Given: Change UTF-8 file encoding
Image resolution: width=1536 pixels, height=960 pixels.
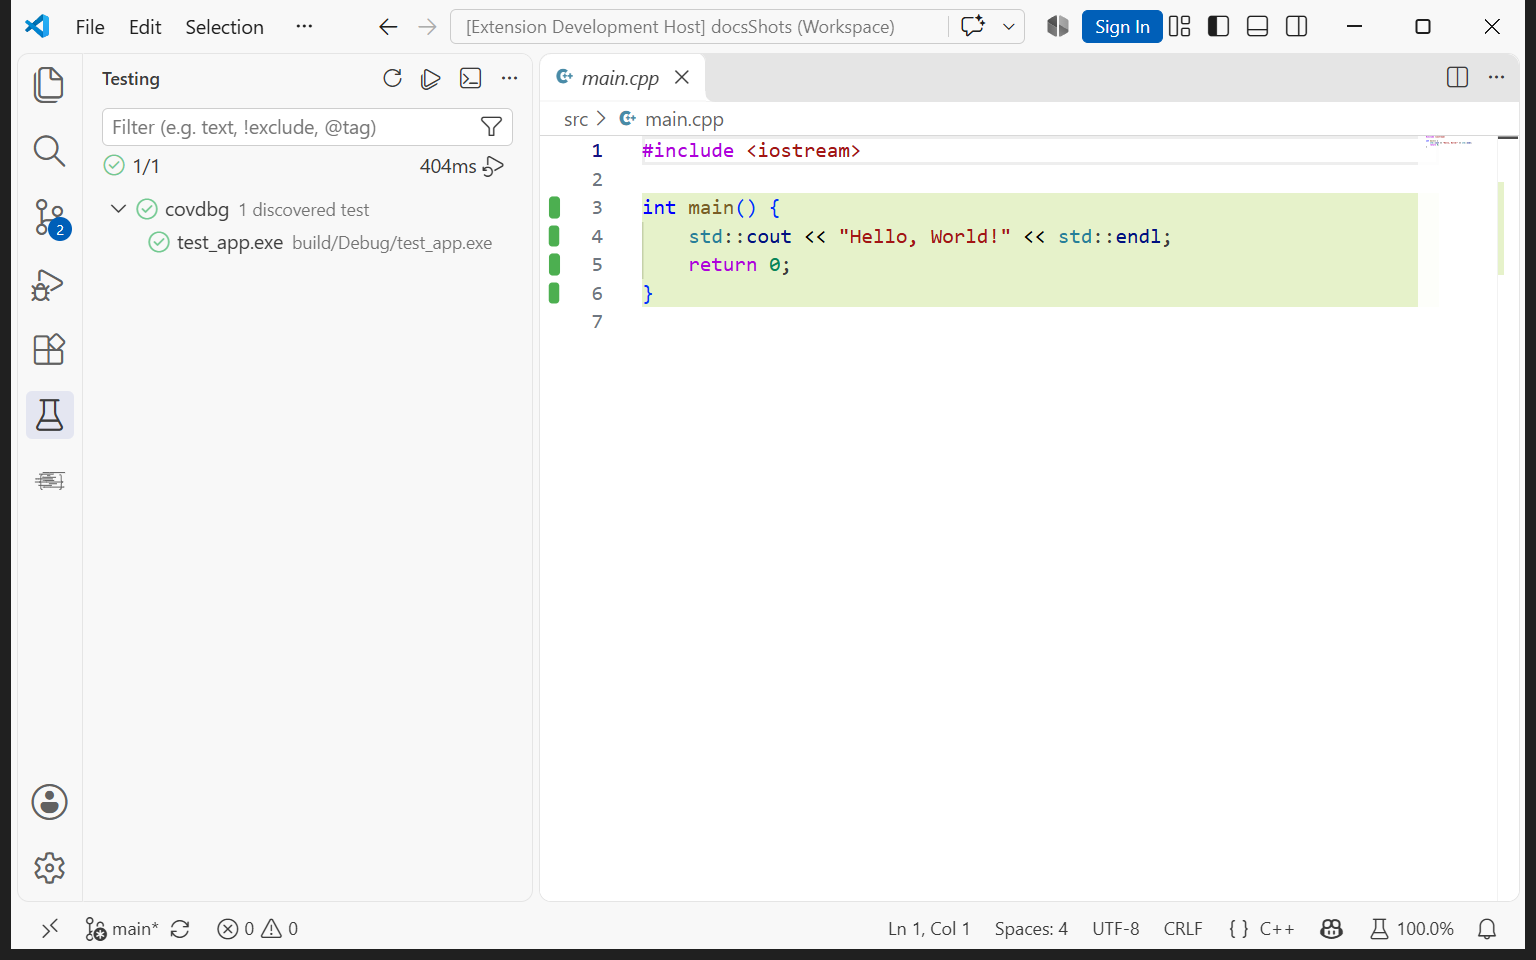Looking at the screenshot, I should [1116, 929].
